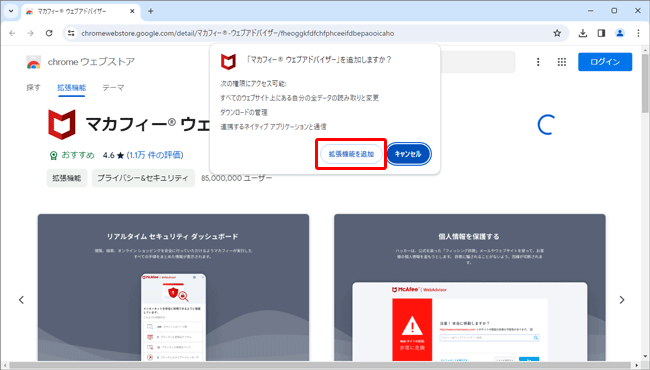Click the おすすめ badge icon
The height and width of the screenshot is (370, 650).
click(53, 155)
